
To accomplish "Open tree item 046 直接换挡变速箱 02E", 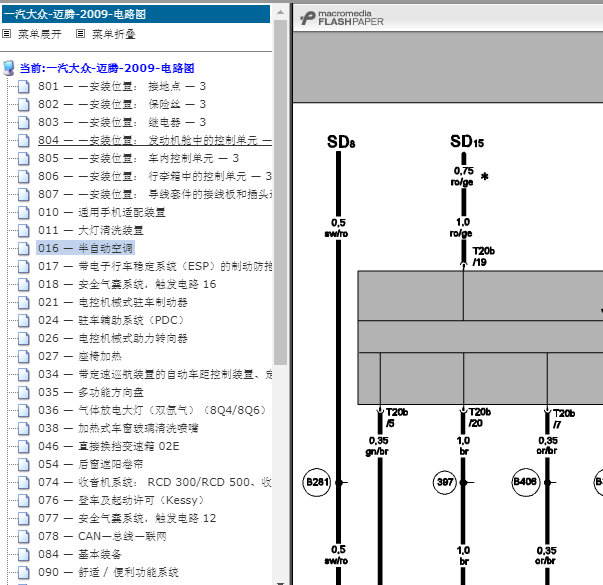I will point(109,446).
